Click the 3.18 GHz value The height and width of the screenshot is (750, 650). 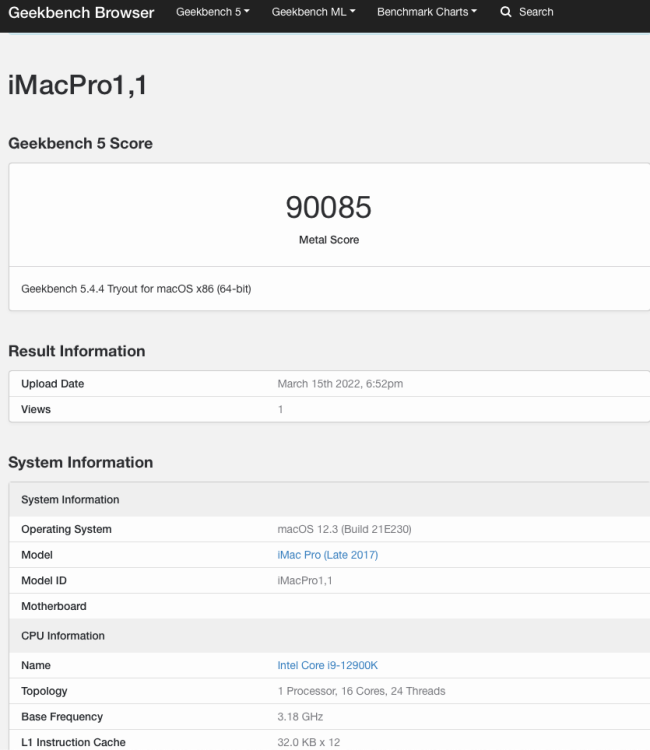pos(300,717)
